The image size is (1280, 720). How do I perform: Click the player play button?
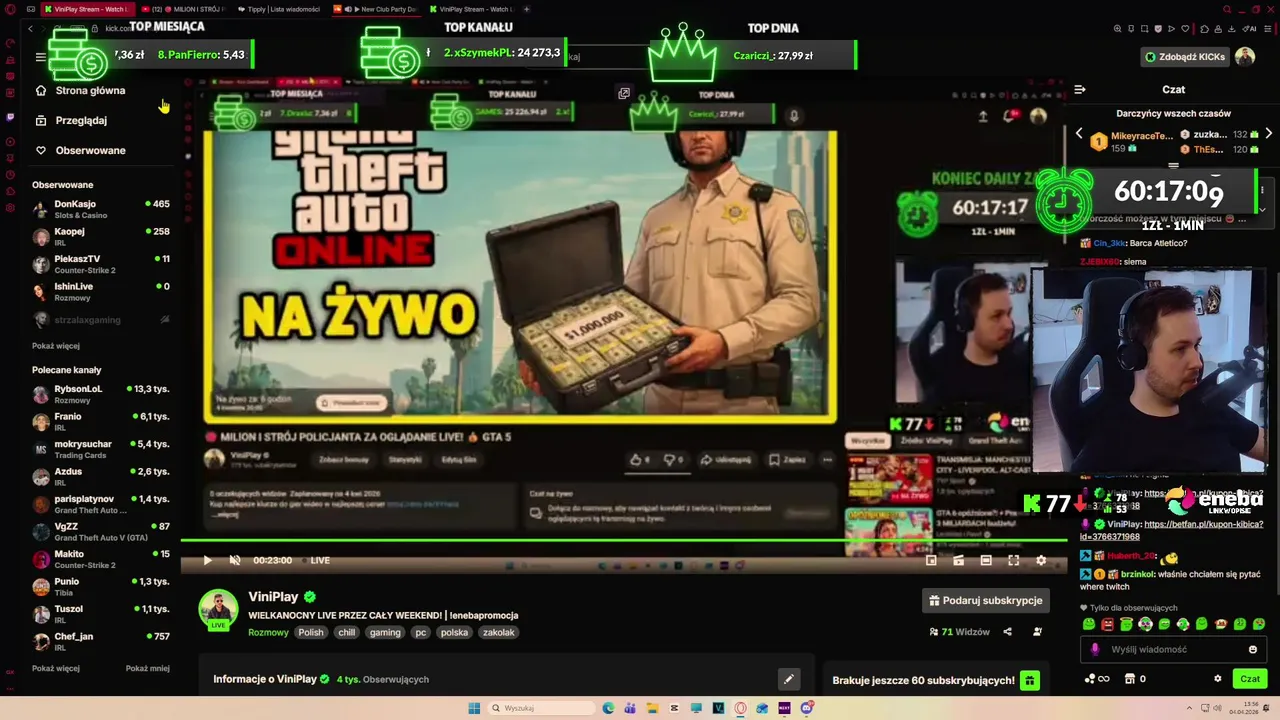207,560
